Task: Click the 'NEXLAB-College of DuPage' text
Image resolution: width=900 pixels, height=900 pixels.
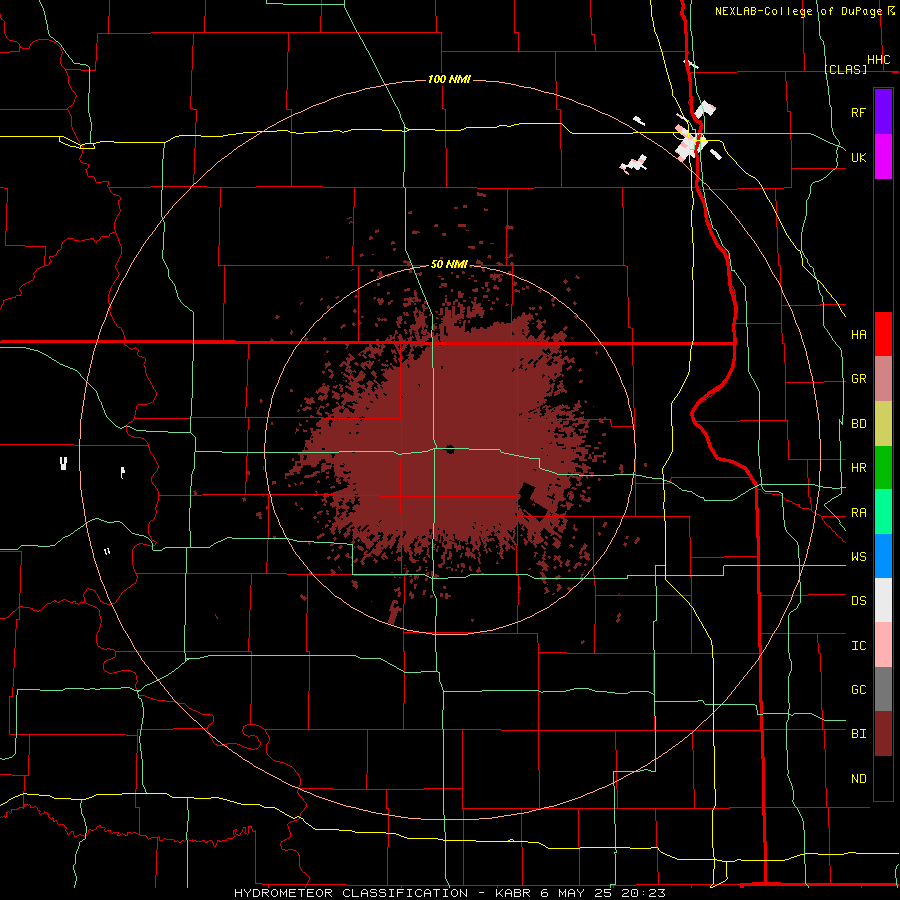Action: click(x=798, y=11)
